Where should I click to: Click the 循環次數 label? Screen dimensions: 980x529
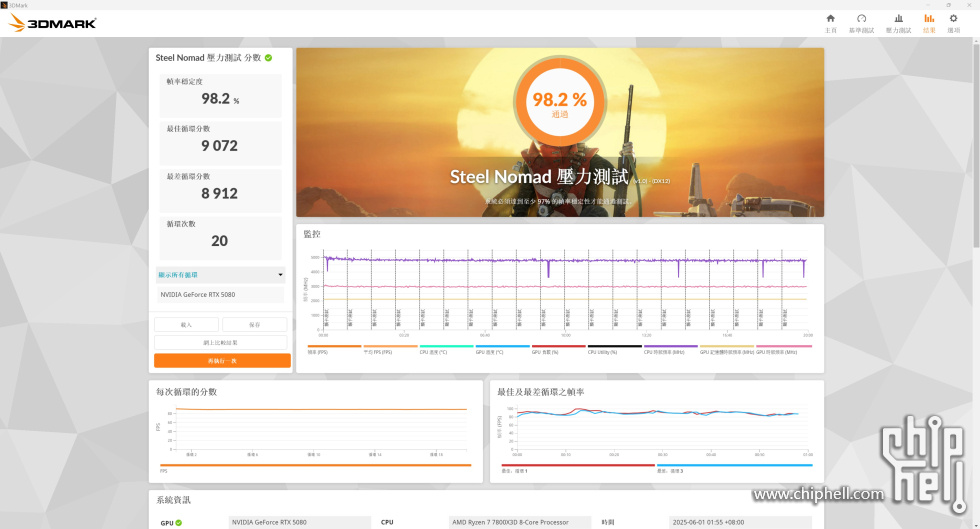181,224
